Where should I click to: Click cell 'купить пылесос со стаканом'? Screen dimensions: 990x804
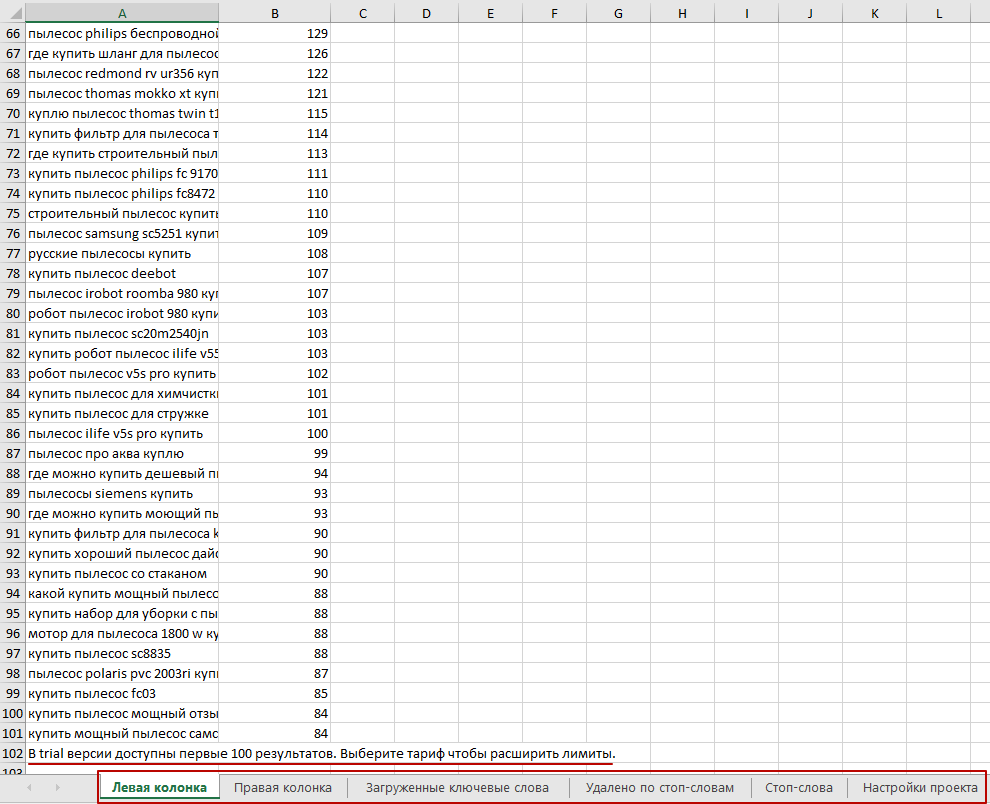122,573
